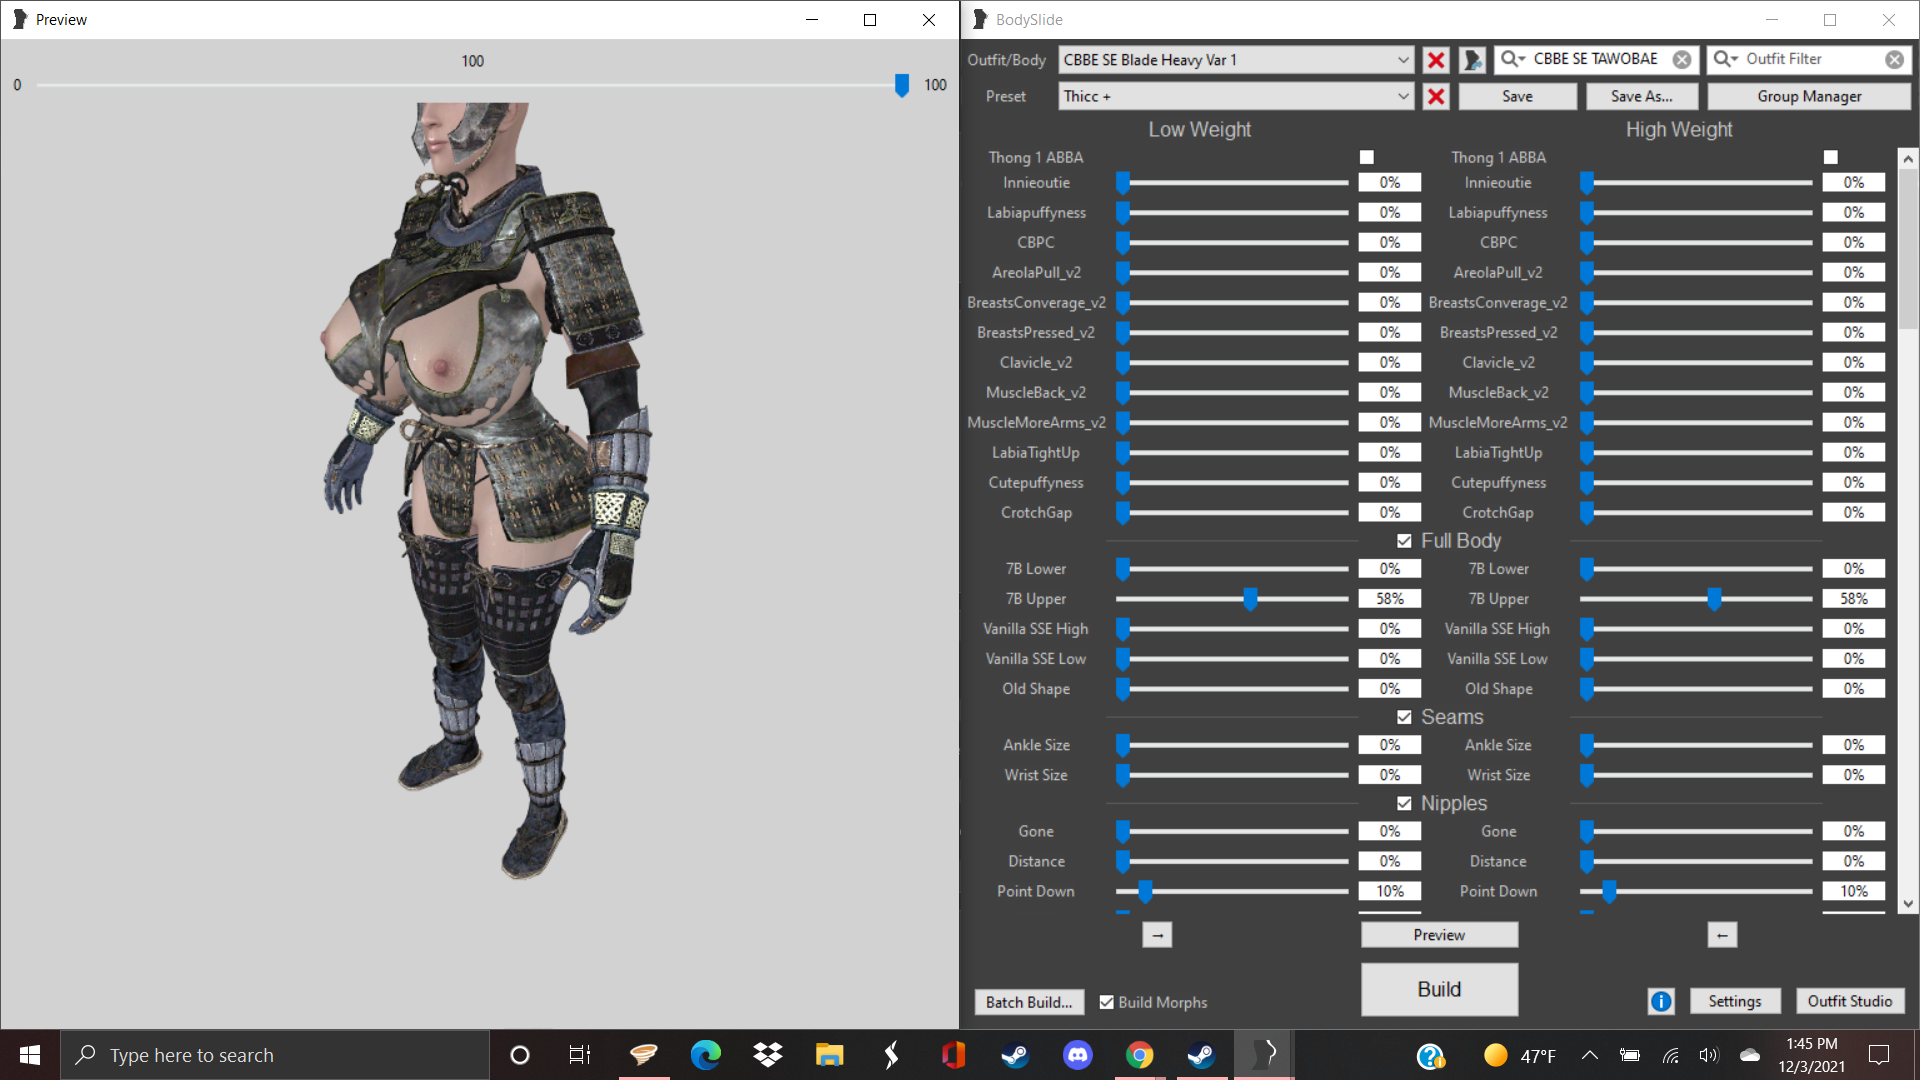The image size is (1920, 1080).
Task: Open Google Chrome from taskbar
Action: pos(1139,1055)
